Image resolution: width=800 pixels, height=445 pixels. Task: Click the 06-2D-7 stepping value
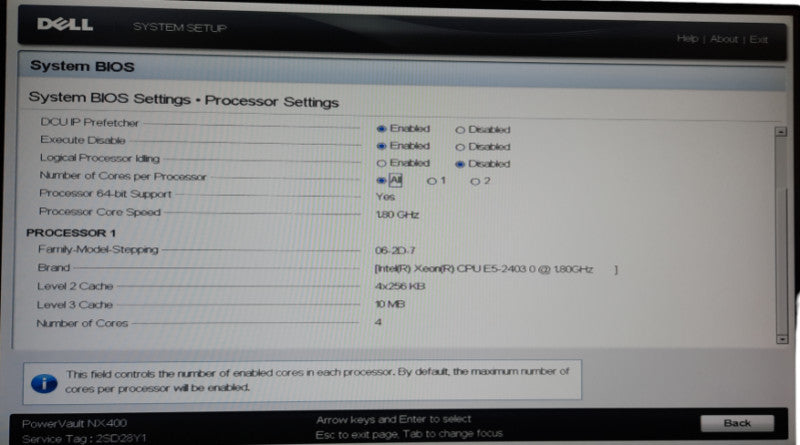tap(395, 251)
